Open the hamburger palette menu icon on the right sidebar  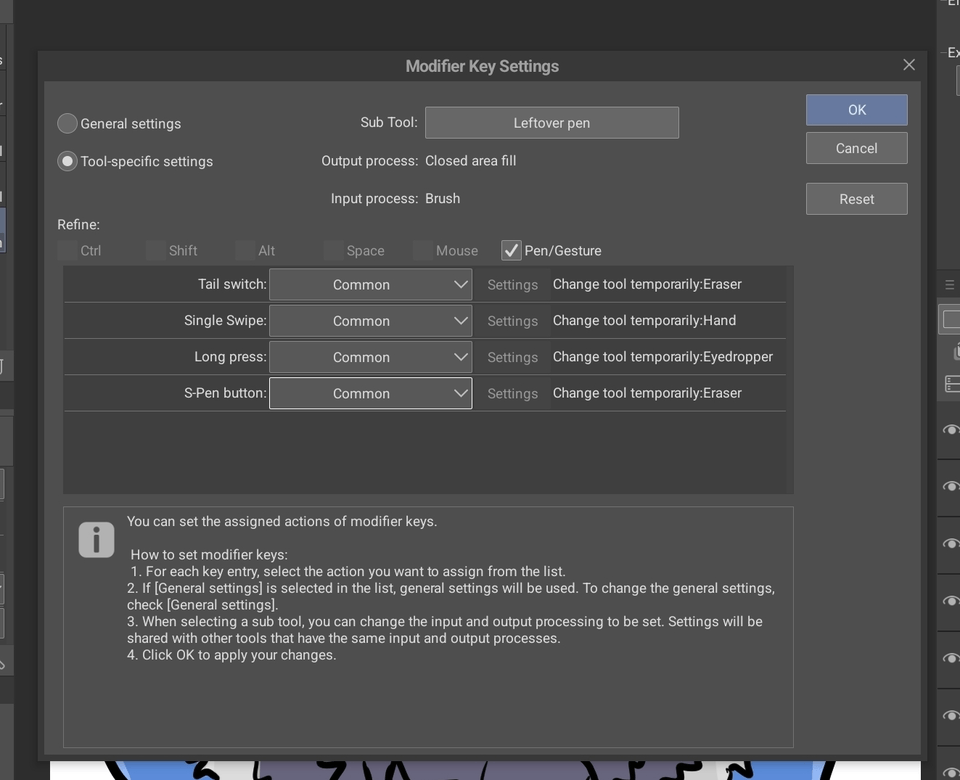click(x=949, y=284)
